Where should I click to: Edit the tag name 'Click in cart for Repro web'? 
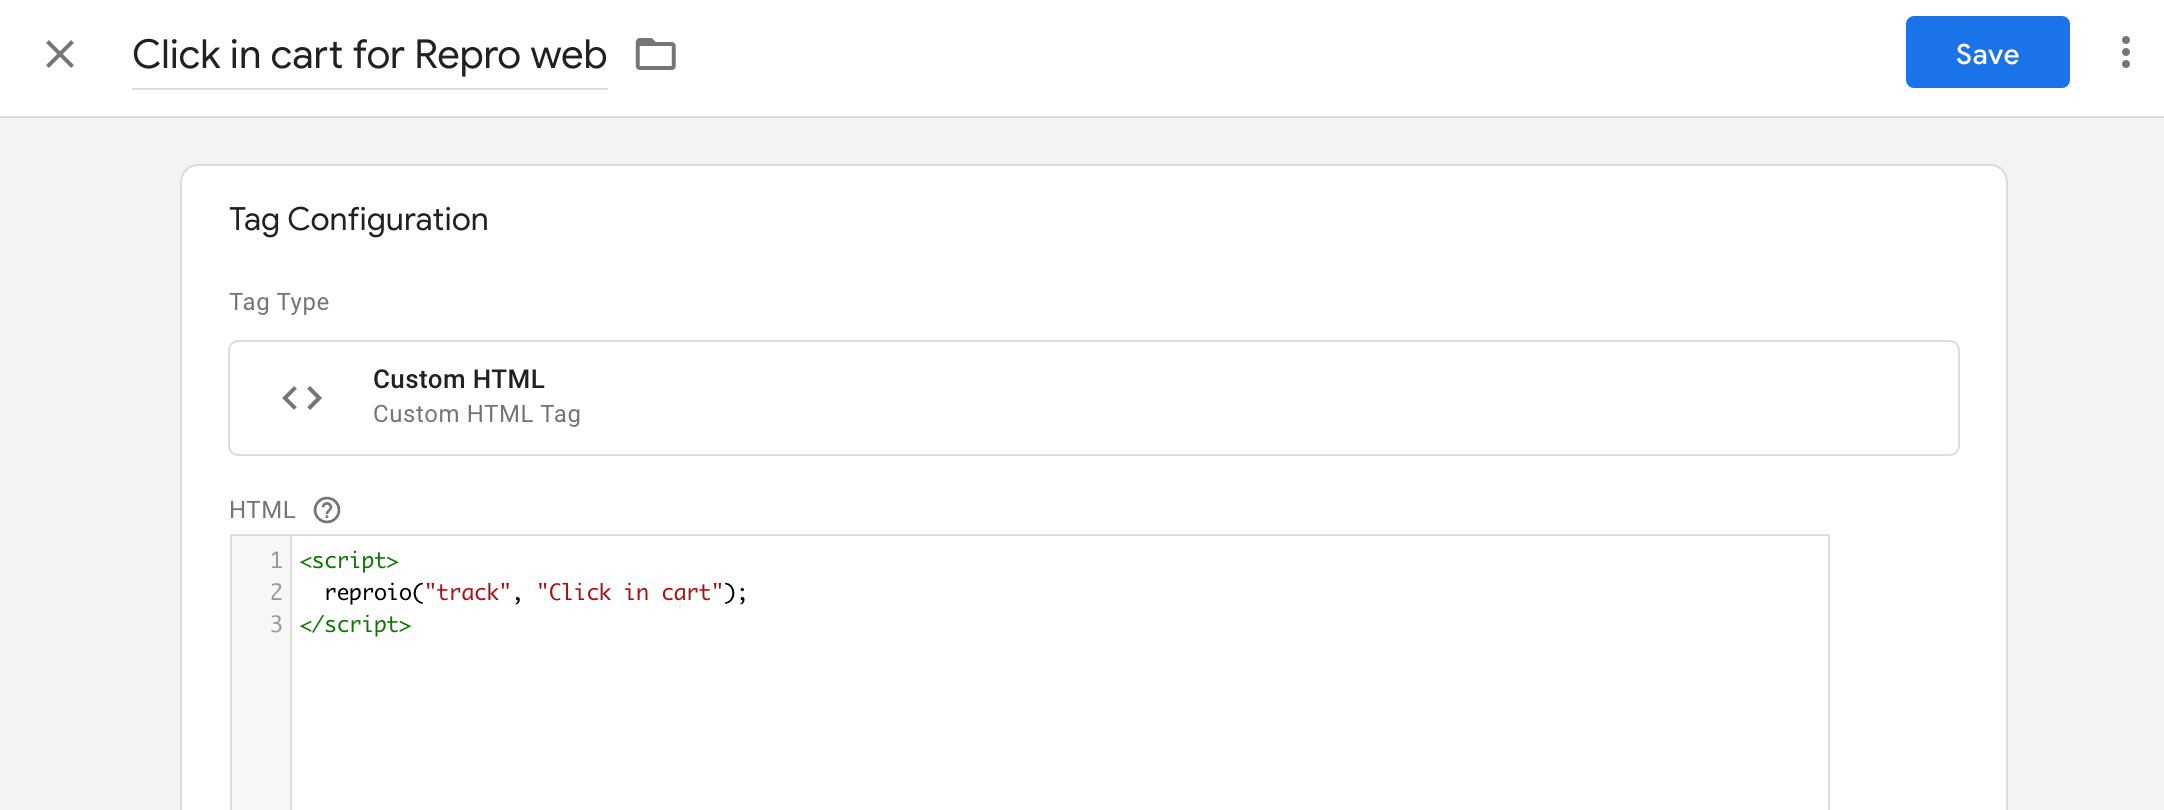coord(369,55)
